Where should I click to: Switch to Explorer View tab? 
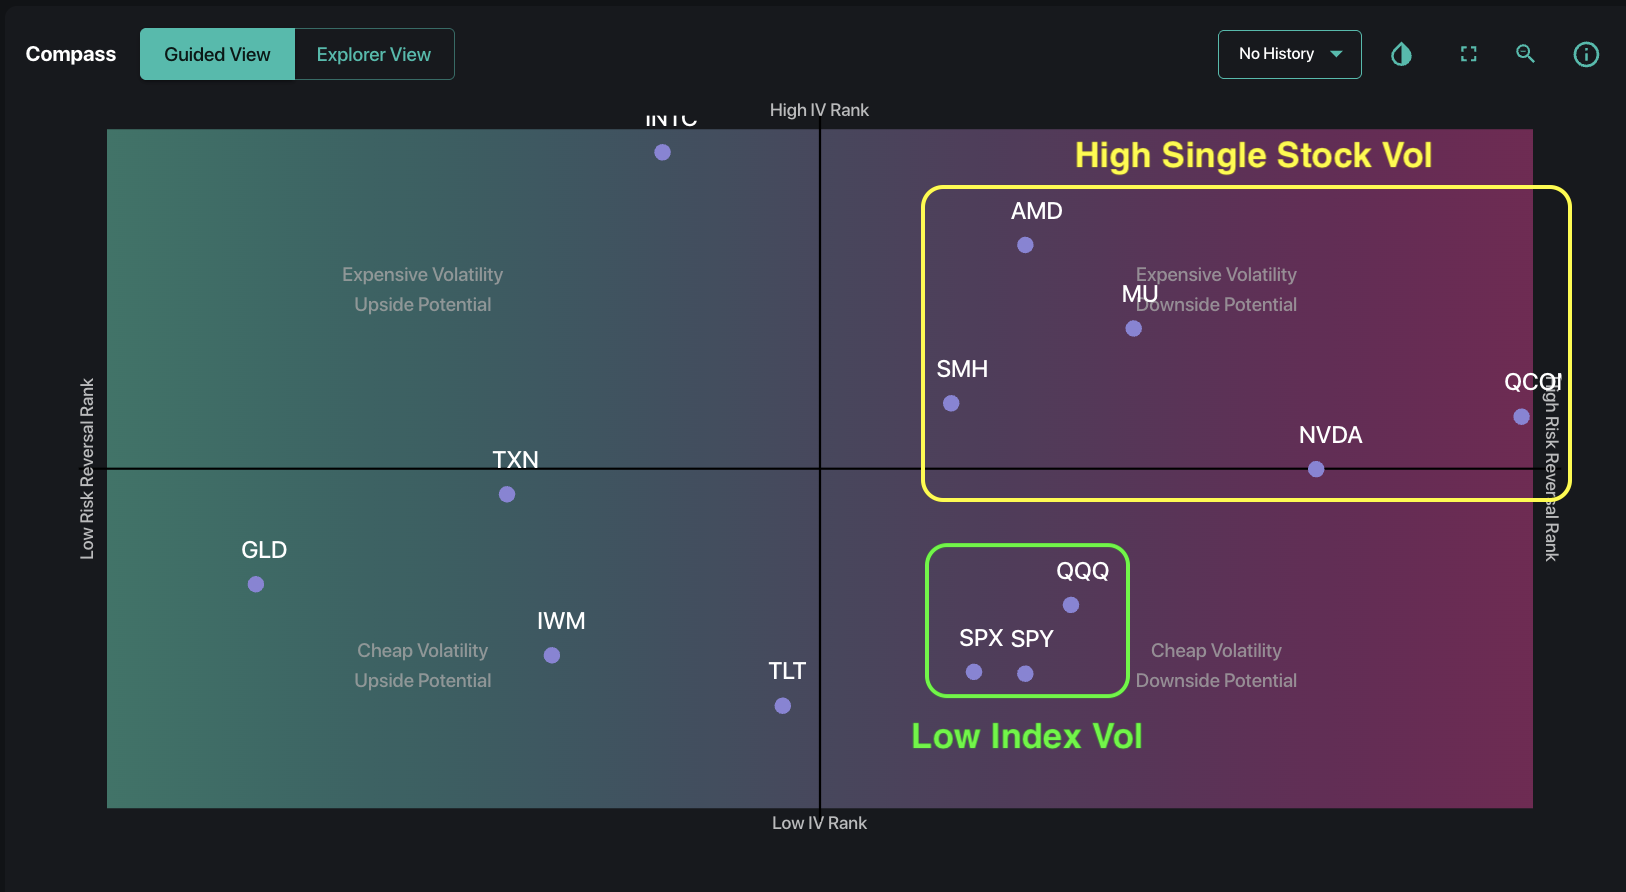tap(374, 54)
